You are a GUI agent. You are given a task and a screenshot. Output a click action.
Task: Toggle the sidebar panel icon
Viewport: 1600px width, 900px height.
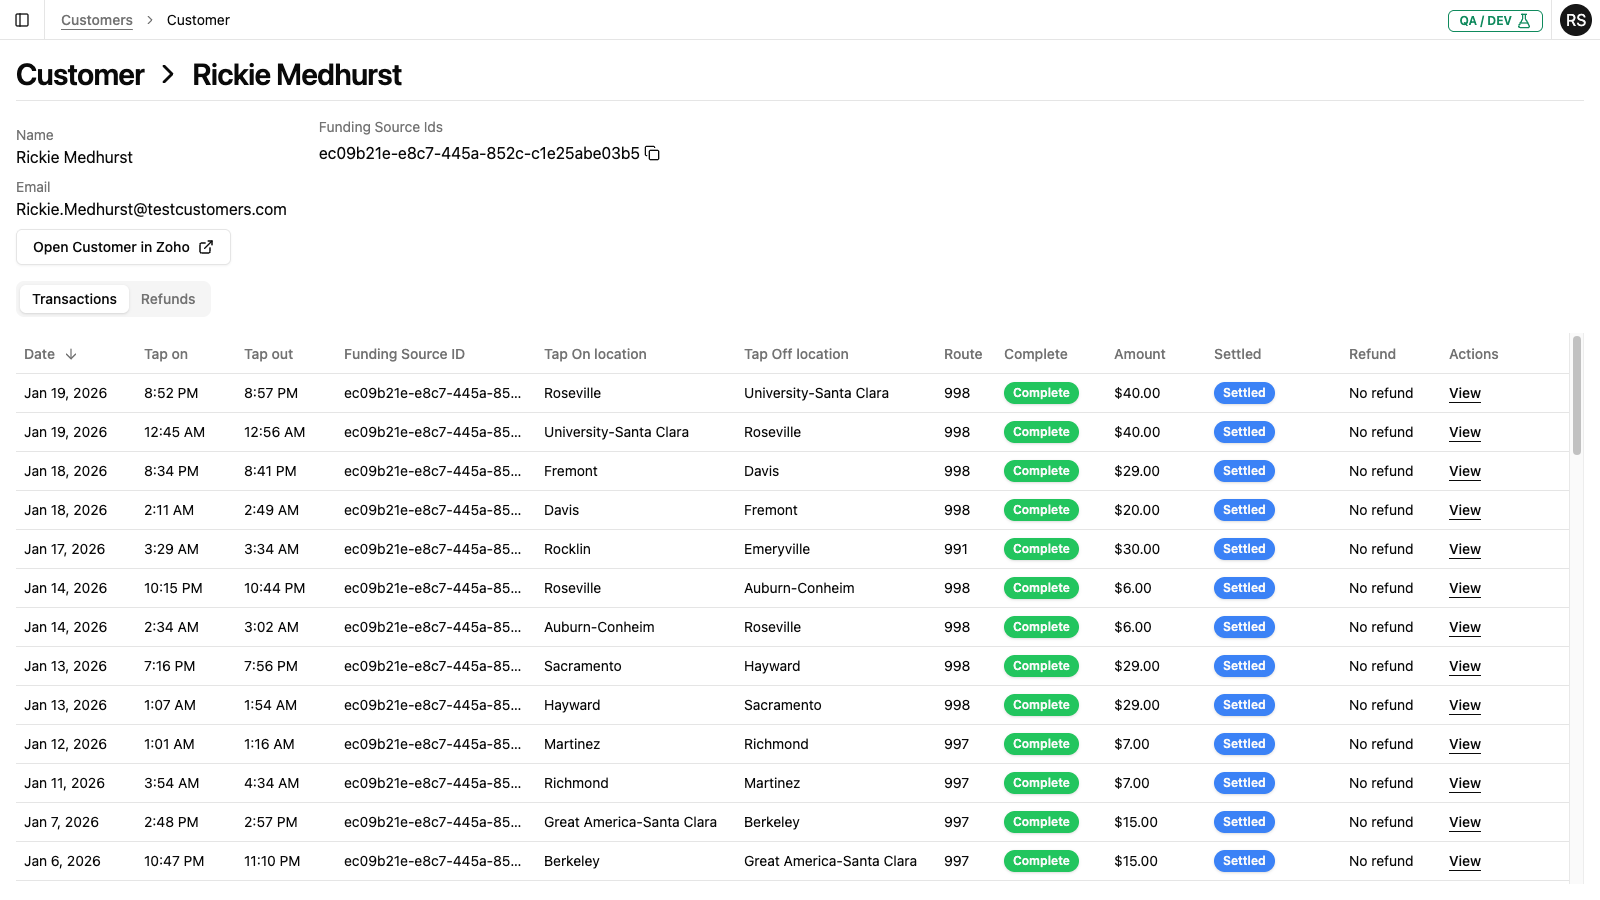click(x=22, y=20)
